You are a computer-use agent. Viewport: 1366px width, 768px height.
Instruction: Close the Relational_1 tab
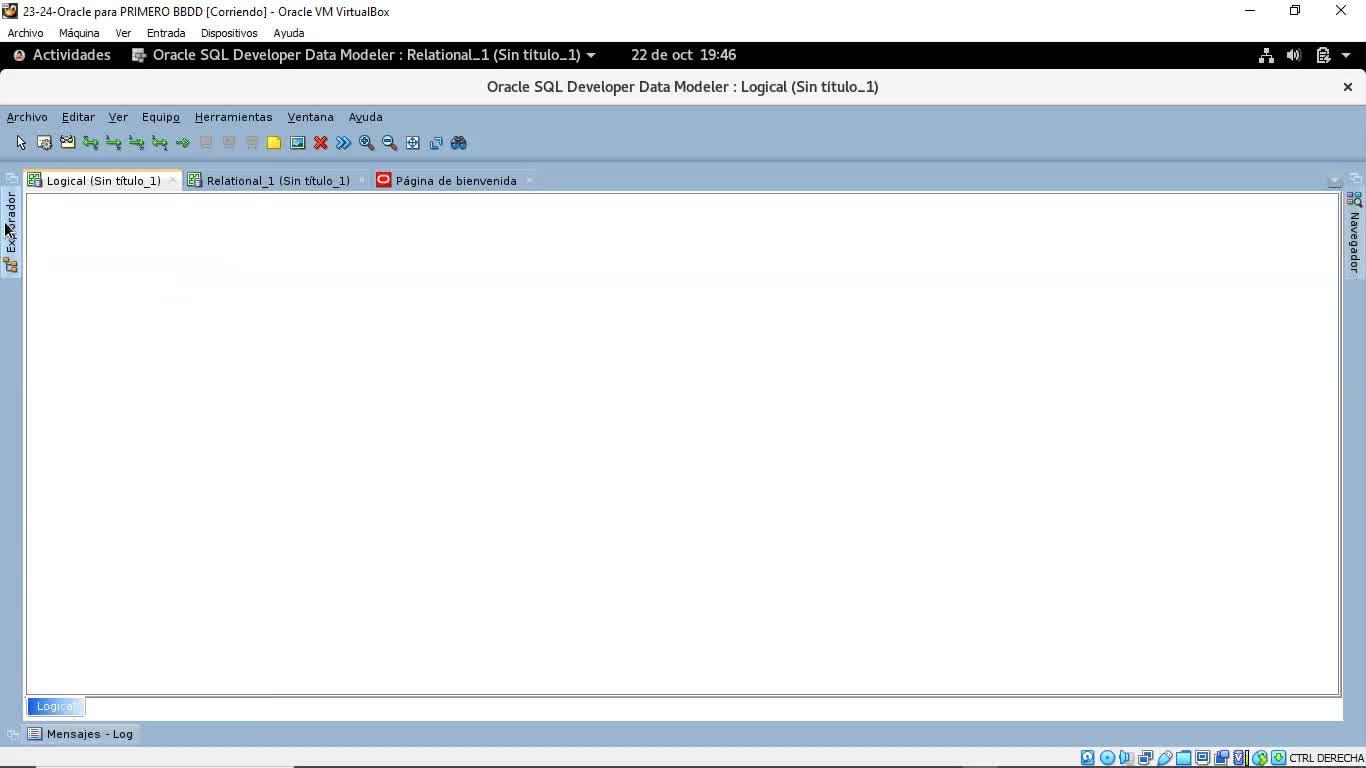coord(362,180)
